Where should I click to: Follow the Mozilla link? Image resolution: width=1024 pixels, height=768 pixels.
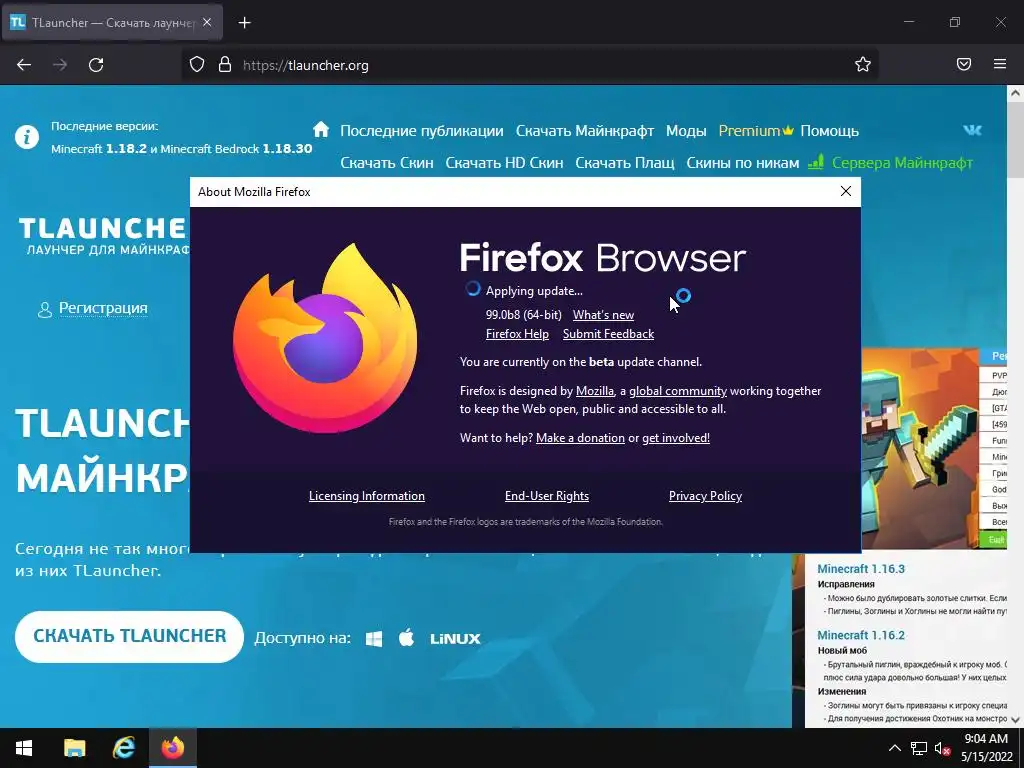click(594, 391)
